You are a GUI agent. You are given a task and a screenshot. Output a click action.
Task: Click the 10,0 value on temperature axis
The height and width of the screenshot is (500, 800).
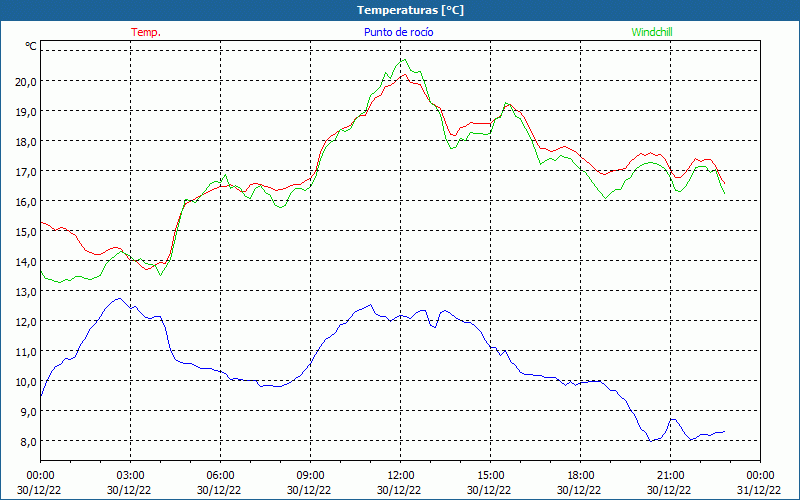tap(26, 382)
